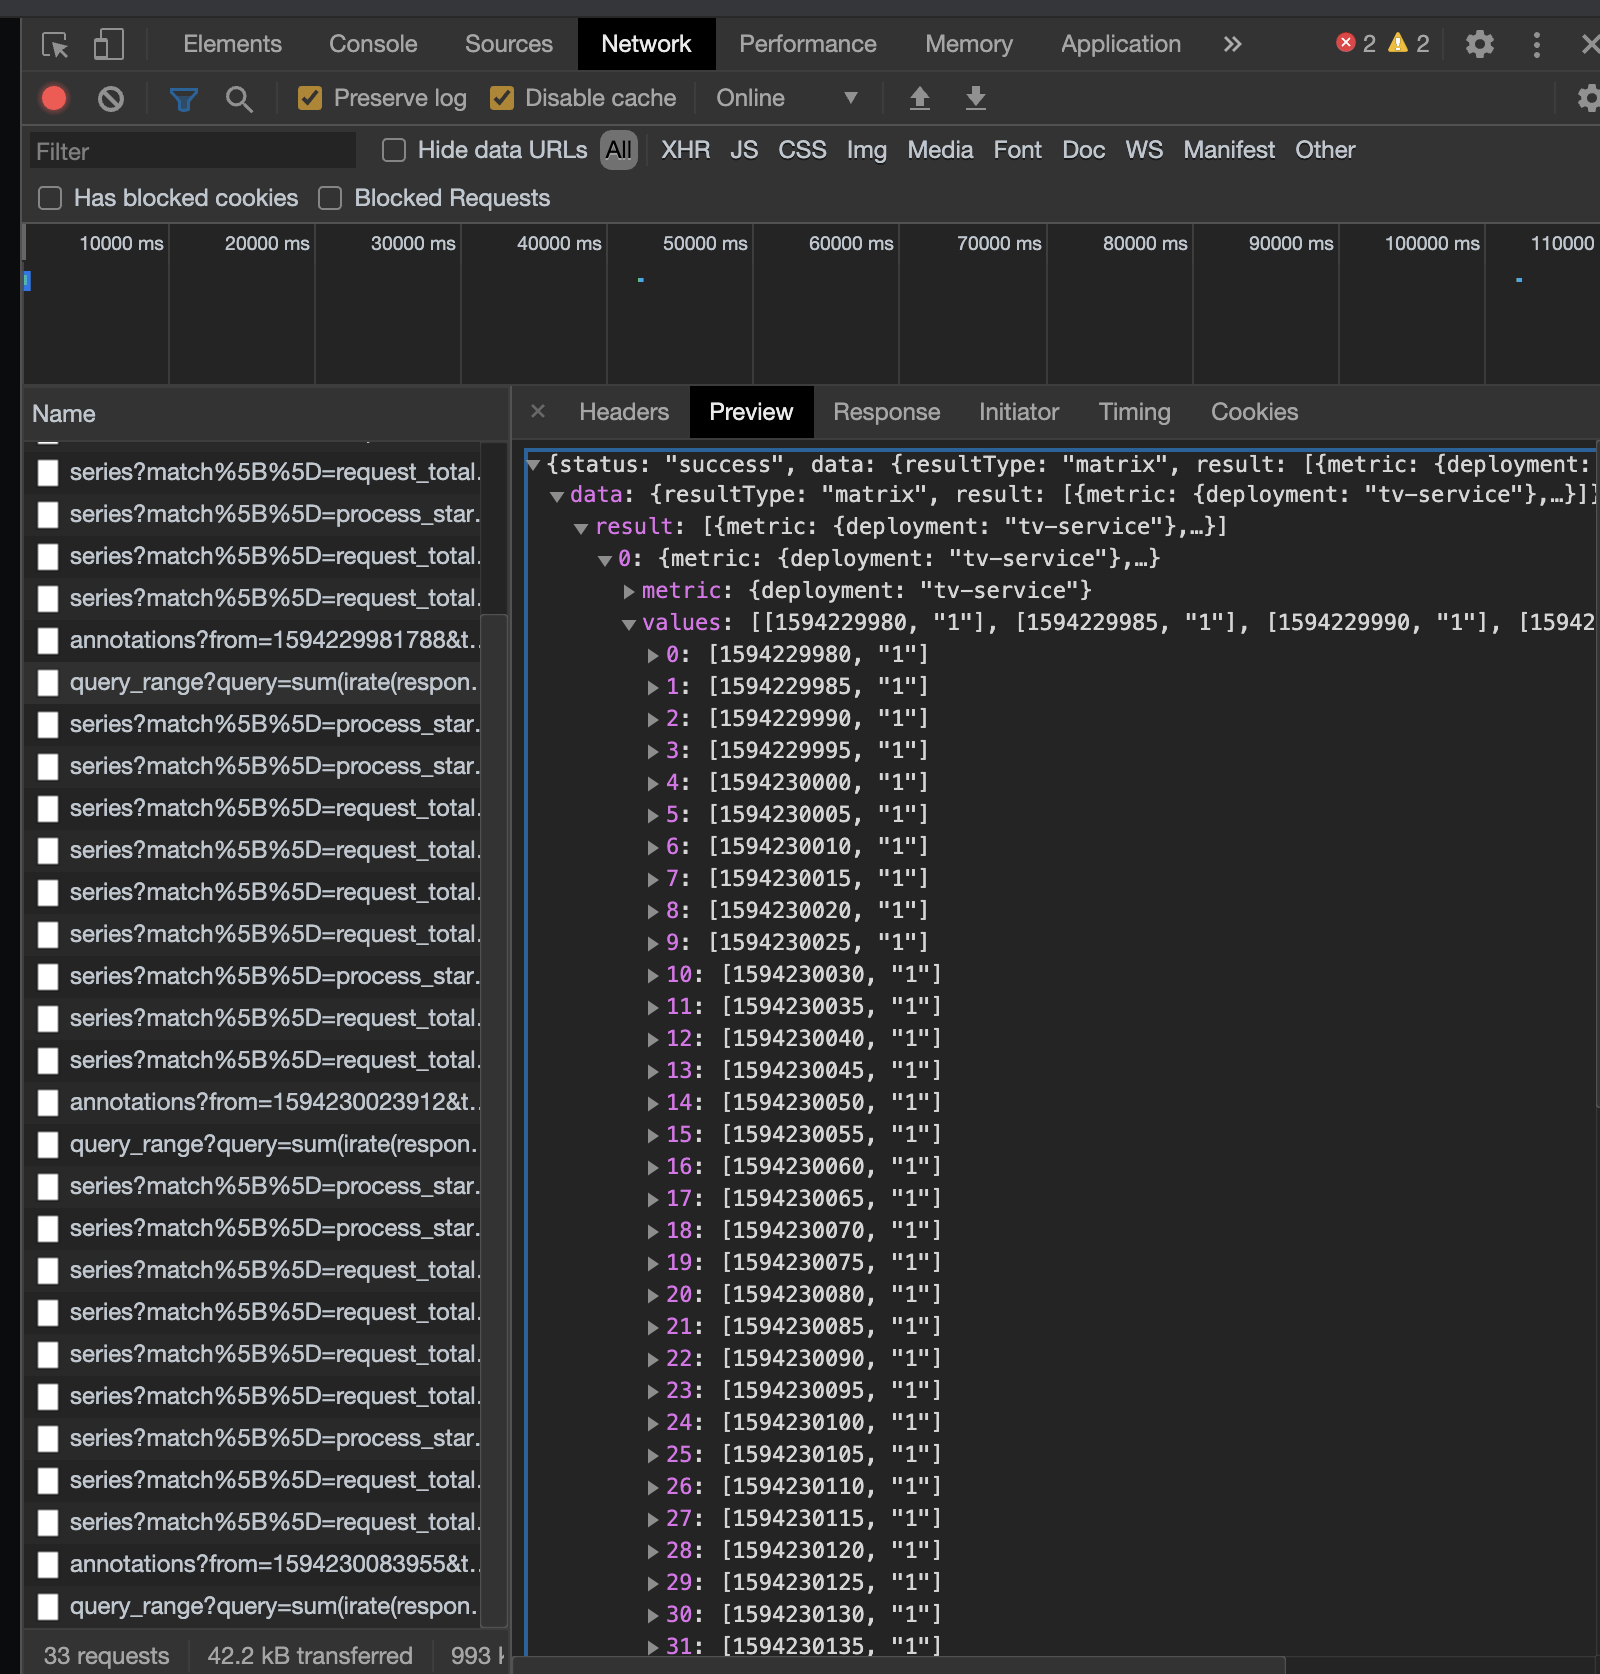The width and height of the screenshot is (1600, 1674).
Task: Collapse the data node triangle
Action: (x=557, y=496)
